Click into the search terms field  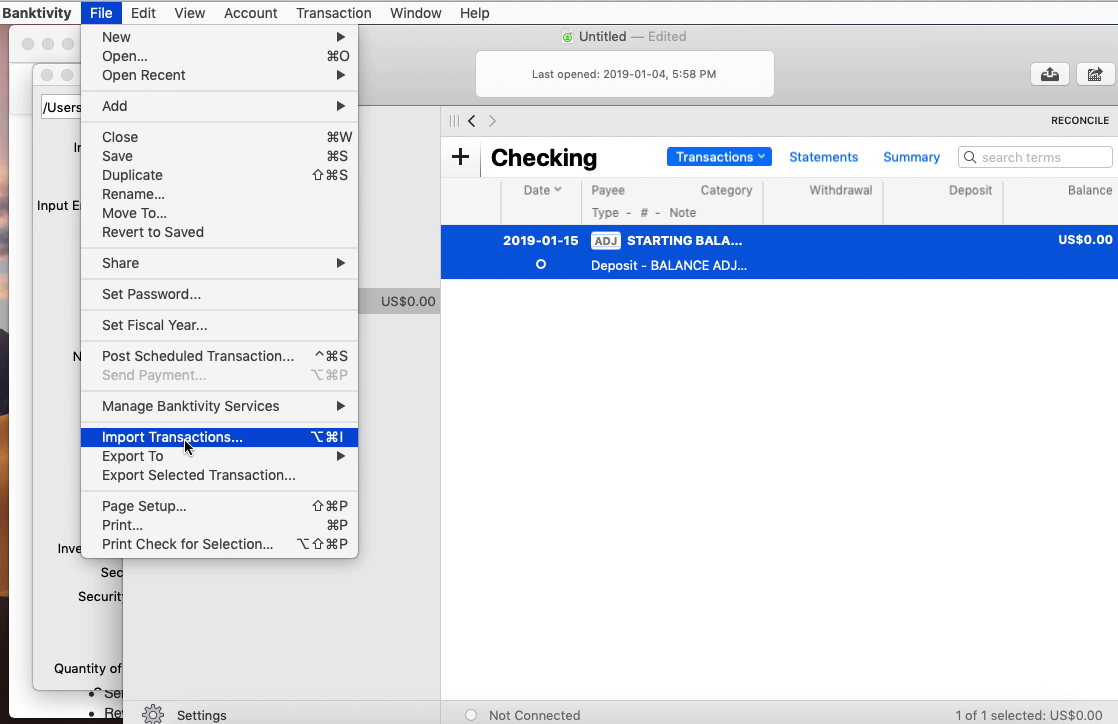(1035, 157)
